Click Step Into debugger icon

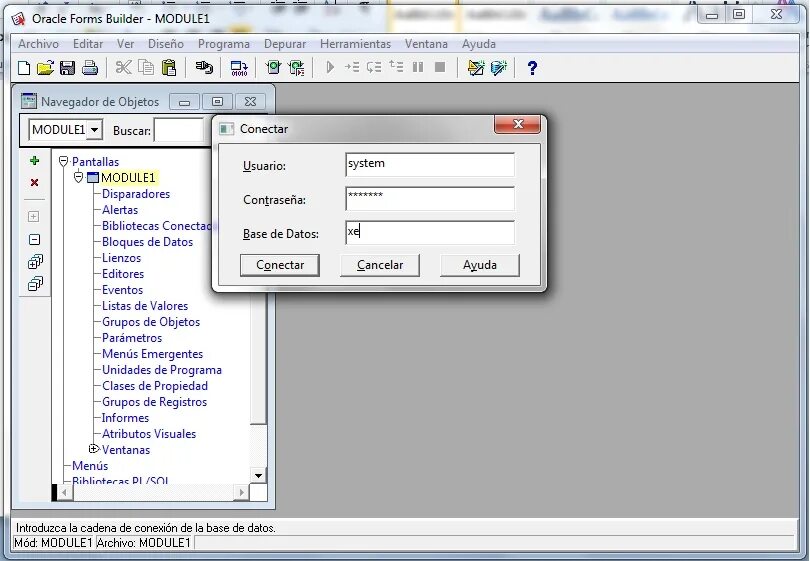pos(352,67)
